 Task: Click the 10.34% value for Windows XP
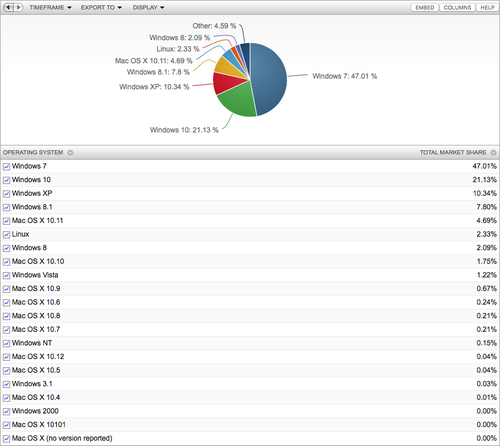pyautogui.click(x=485, y=193)
